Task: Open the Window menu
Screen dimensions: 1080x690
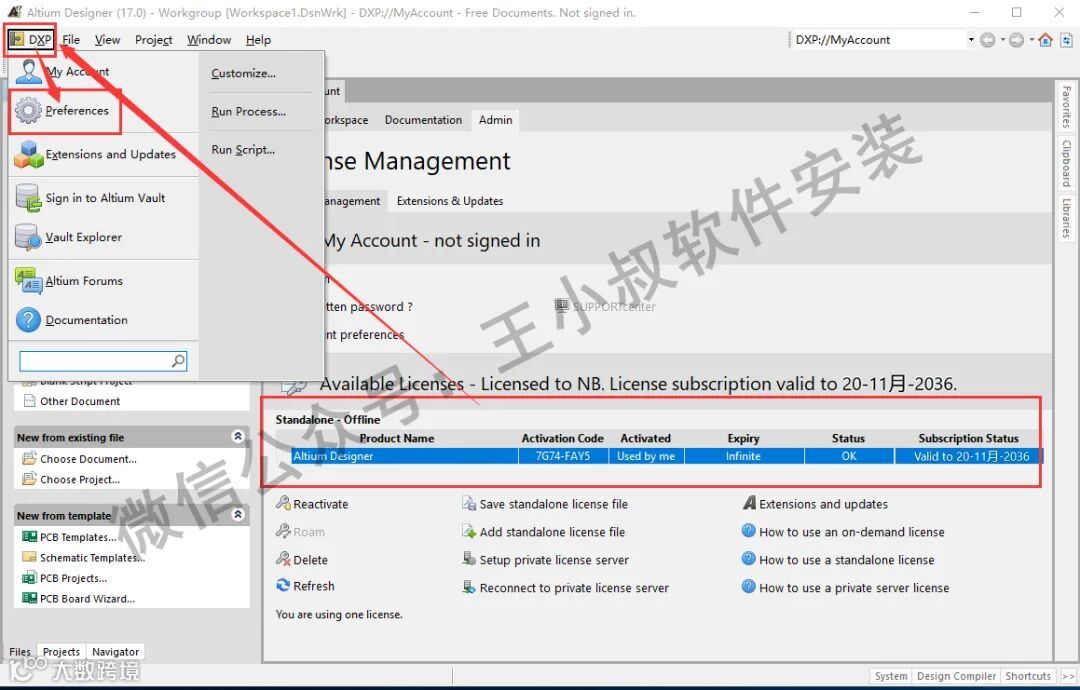Action: click(x=209, y=40)
